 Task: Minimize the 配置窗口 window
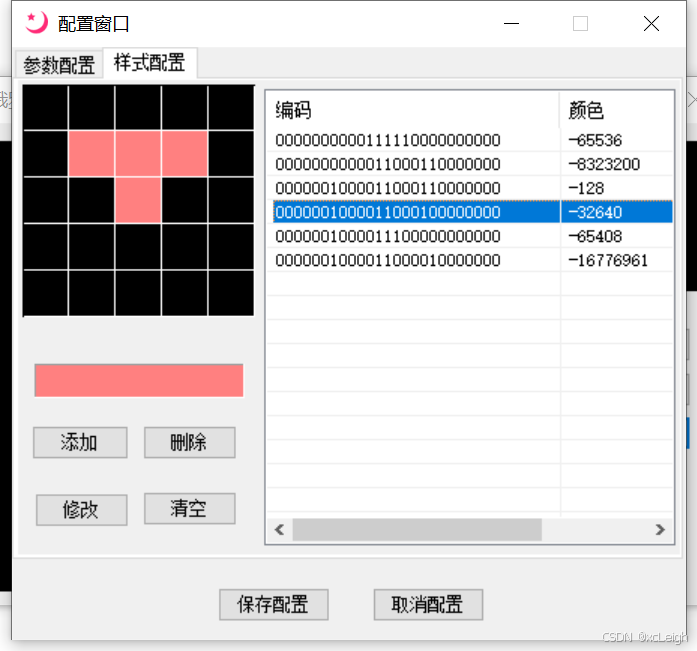[511, 24]
